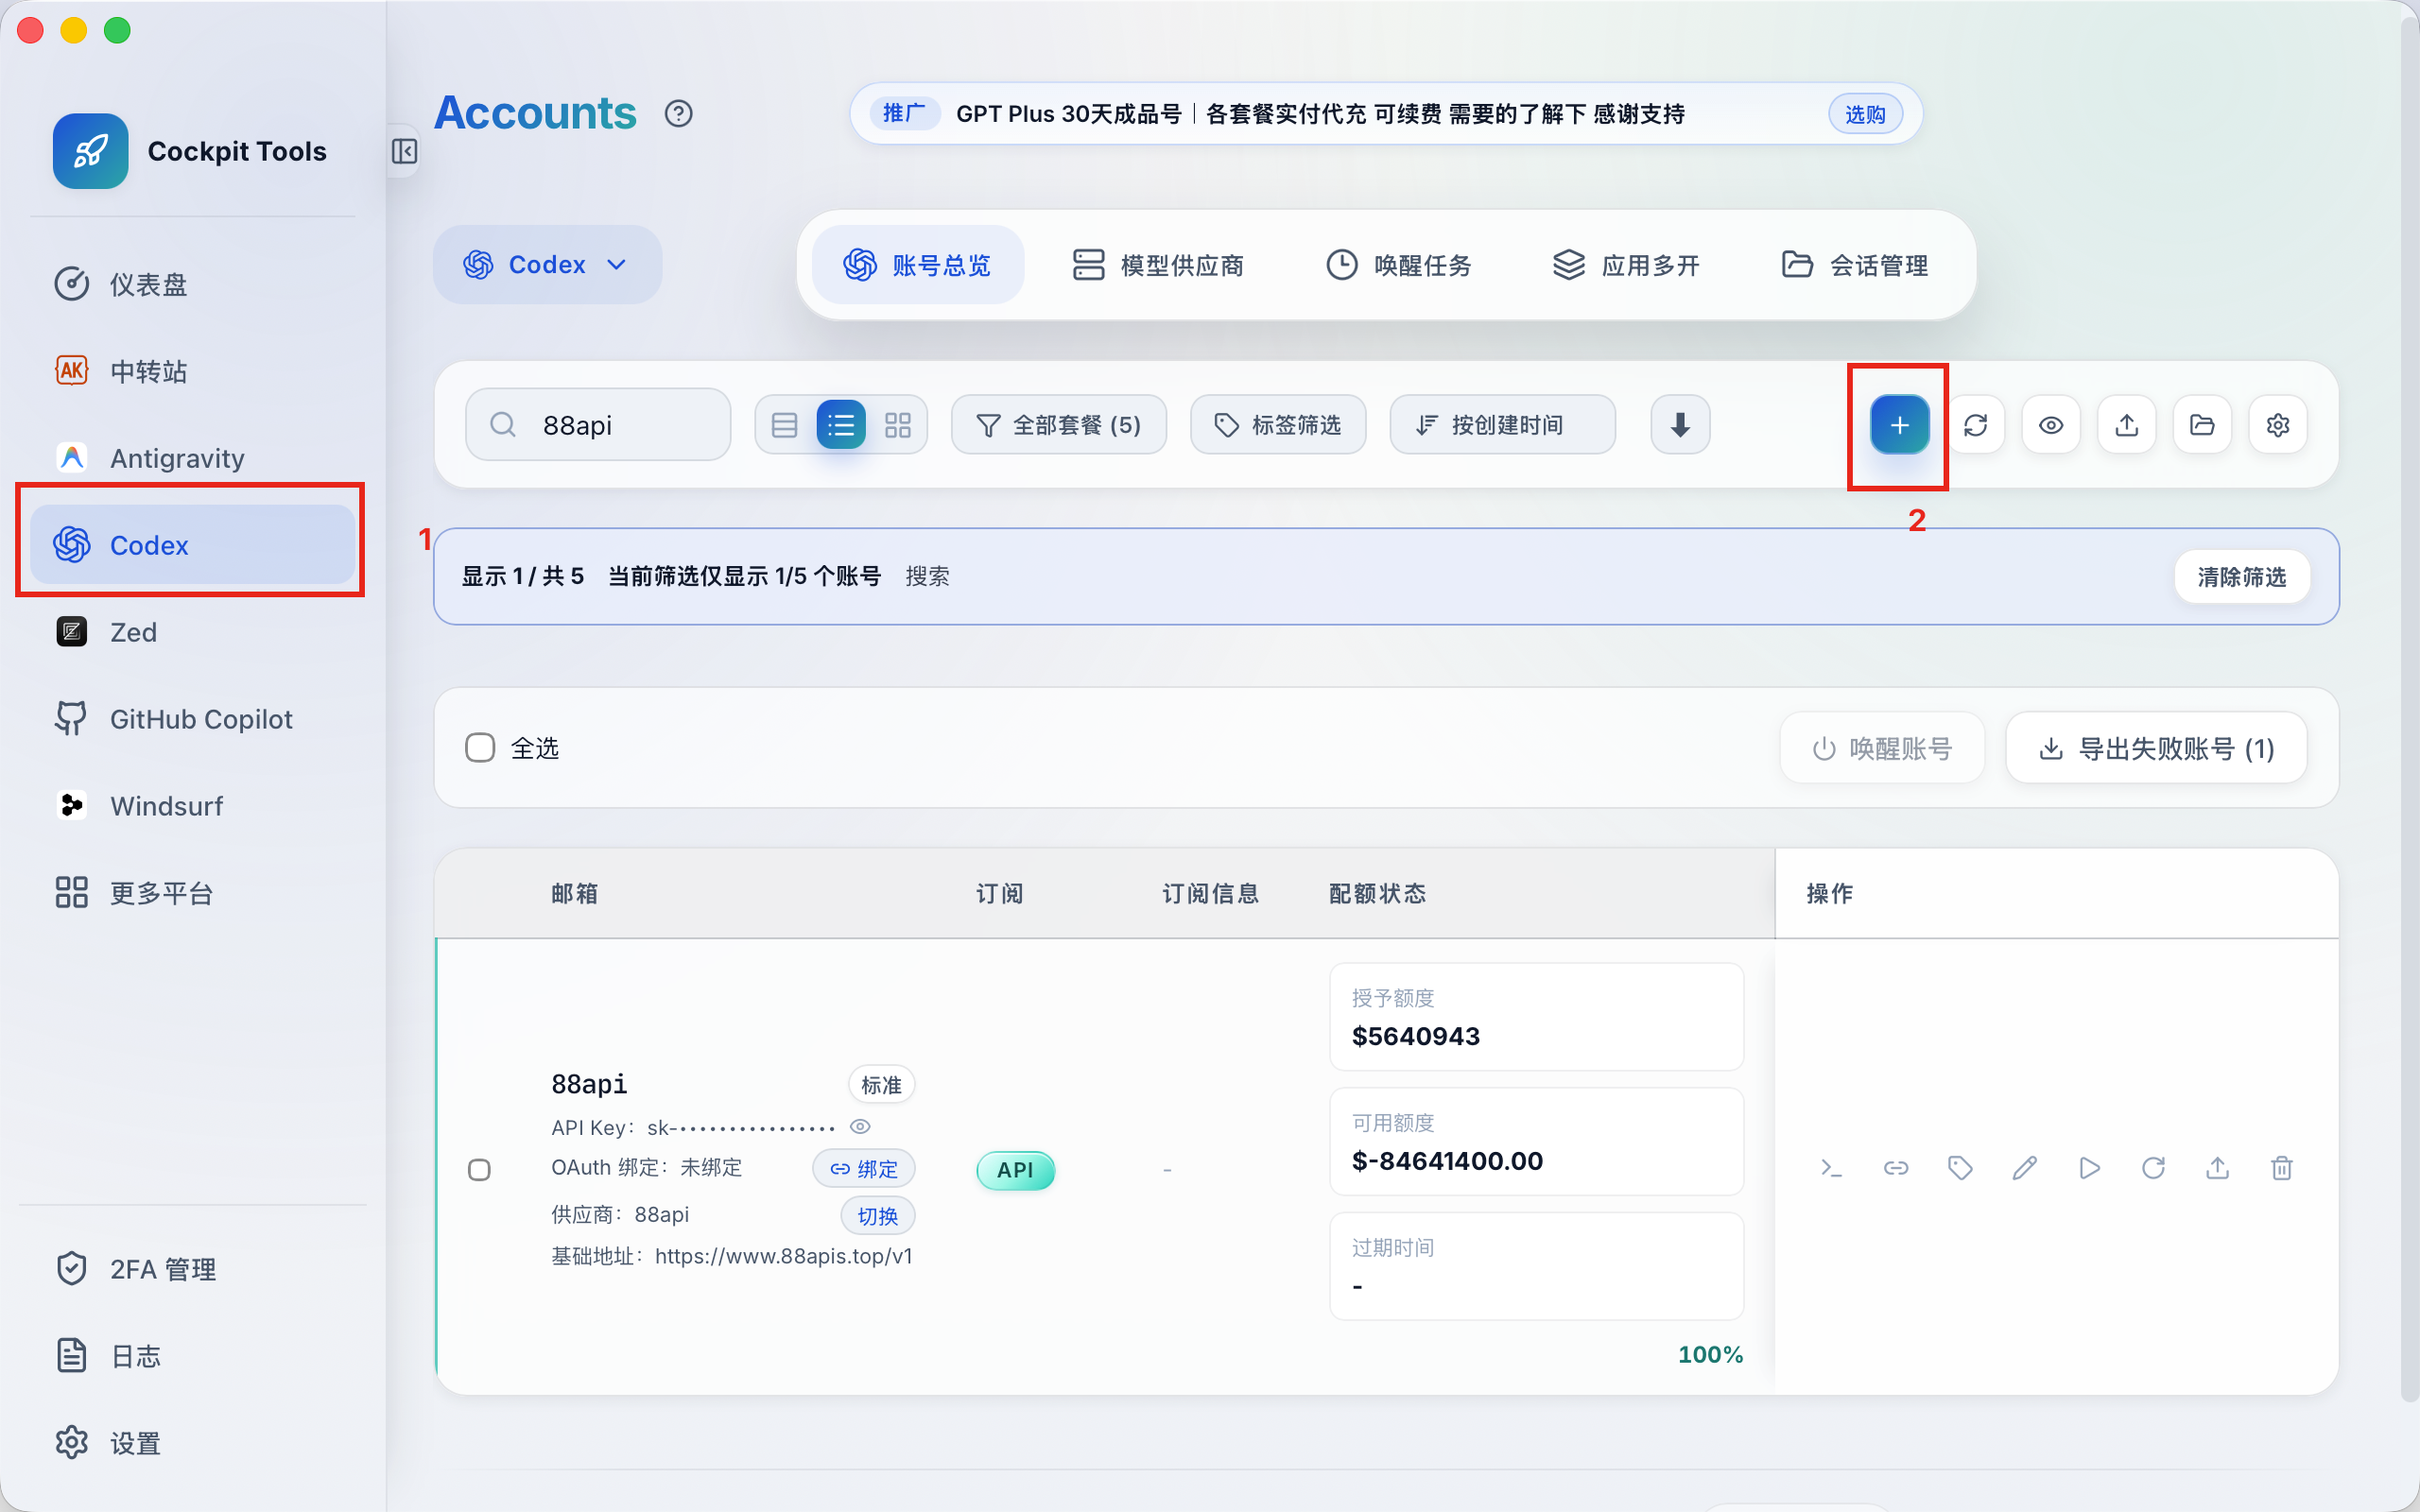Switch to compact row view layout
The height and width of the screenshot is (1512, 2420).
[x=784, y=425]
